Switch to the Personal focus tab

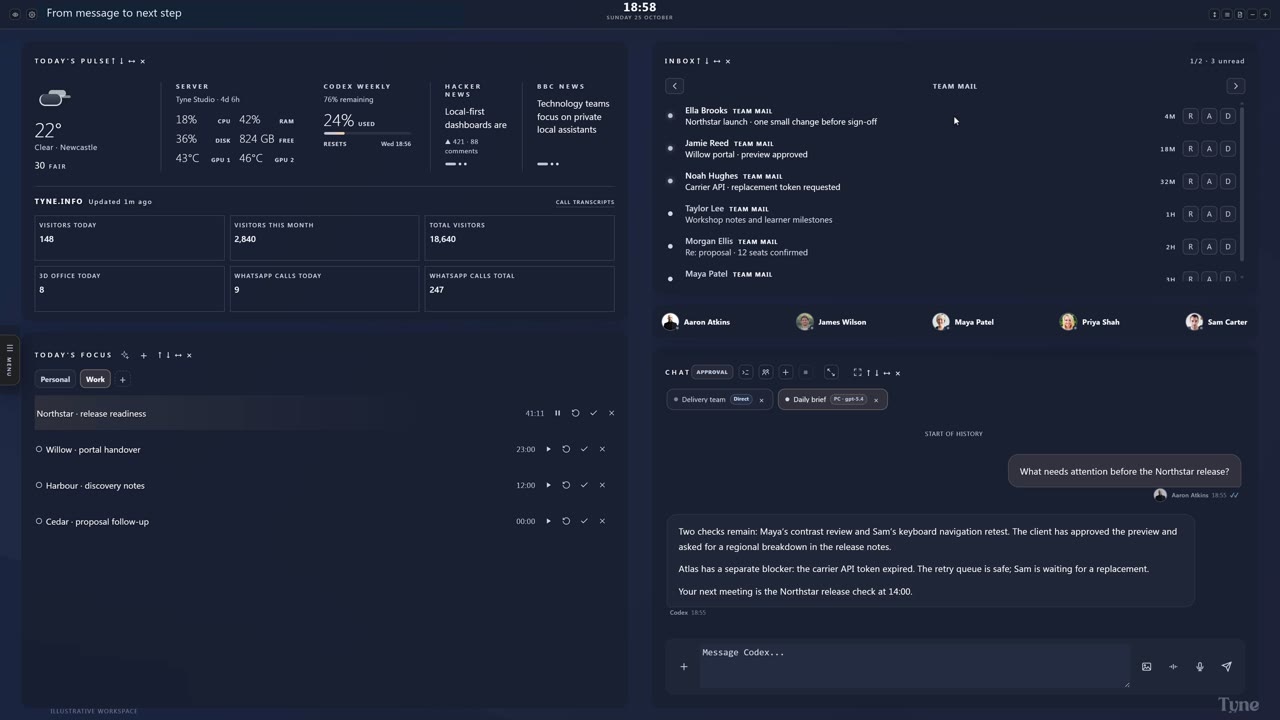[55, 379]
